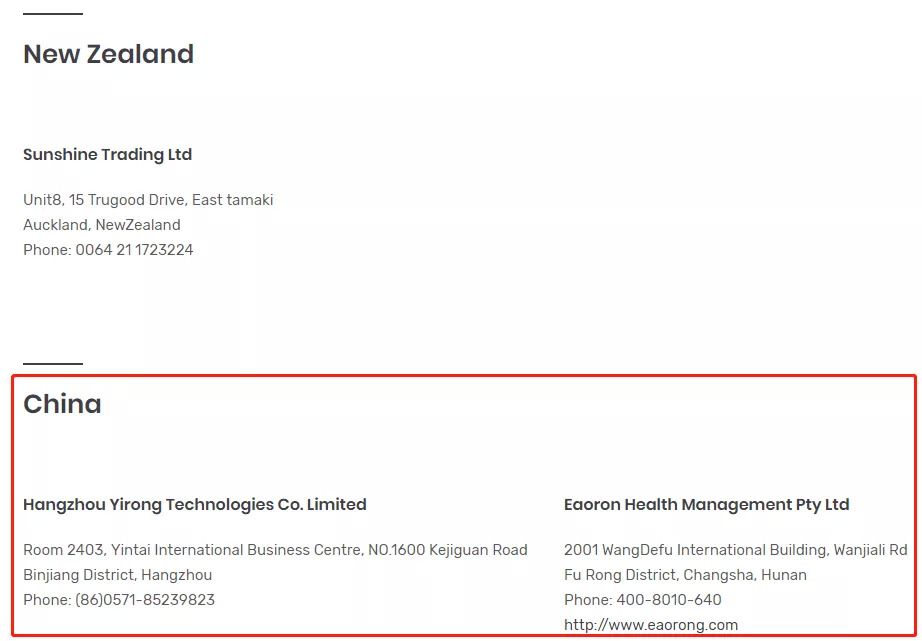This screenshot has width=922, height=641.
Task: Click the divider line above China heading
Action: point(53,364)
